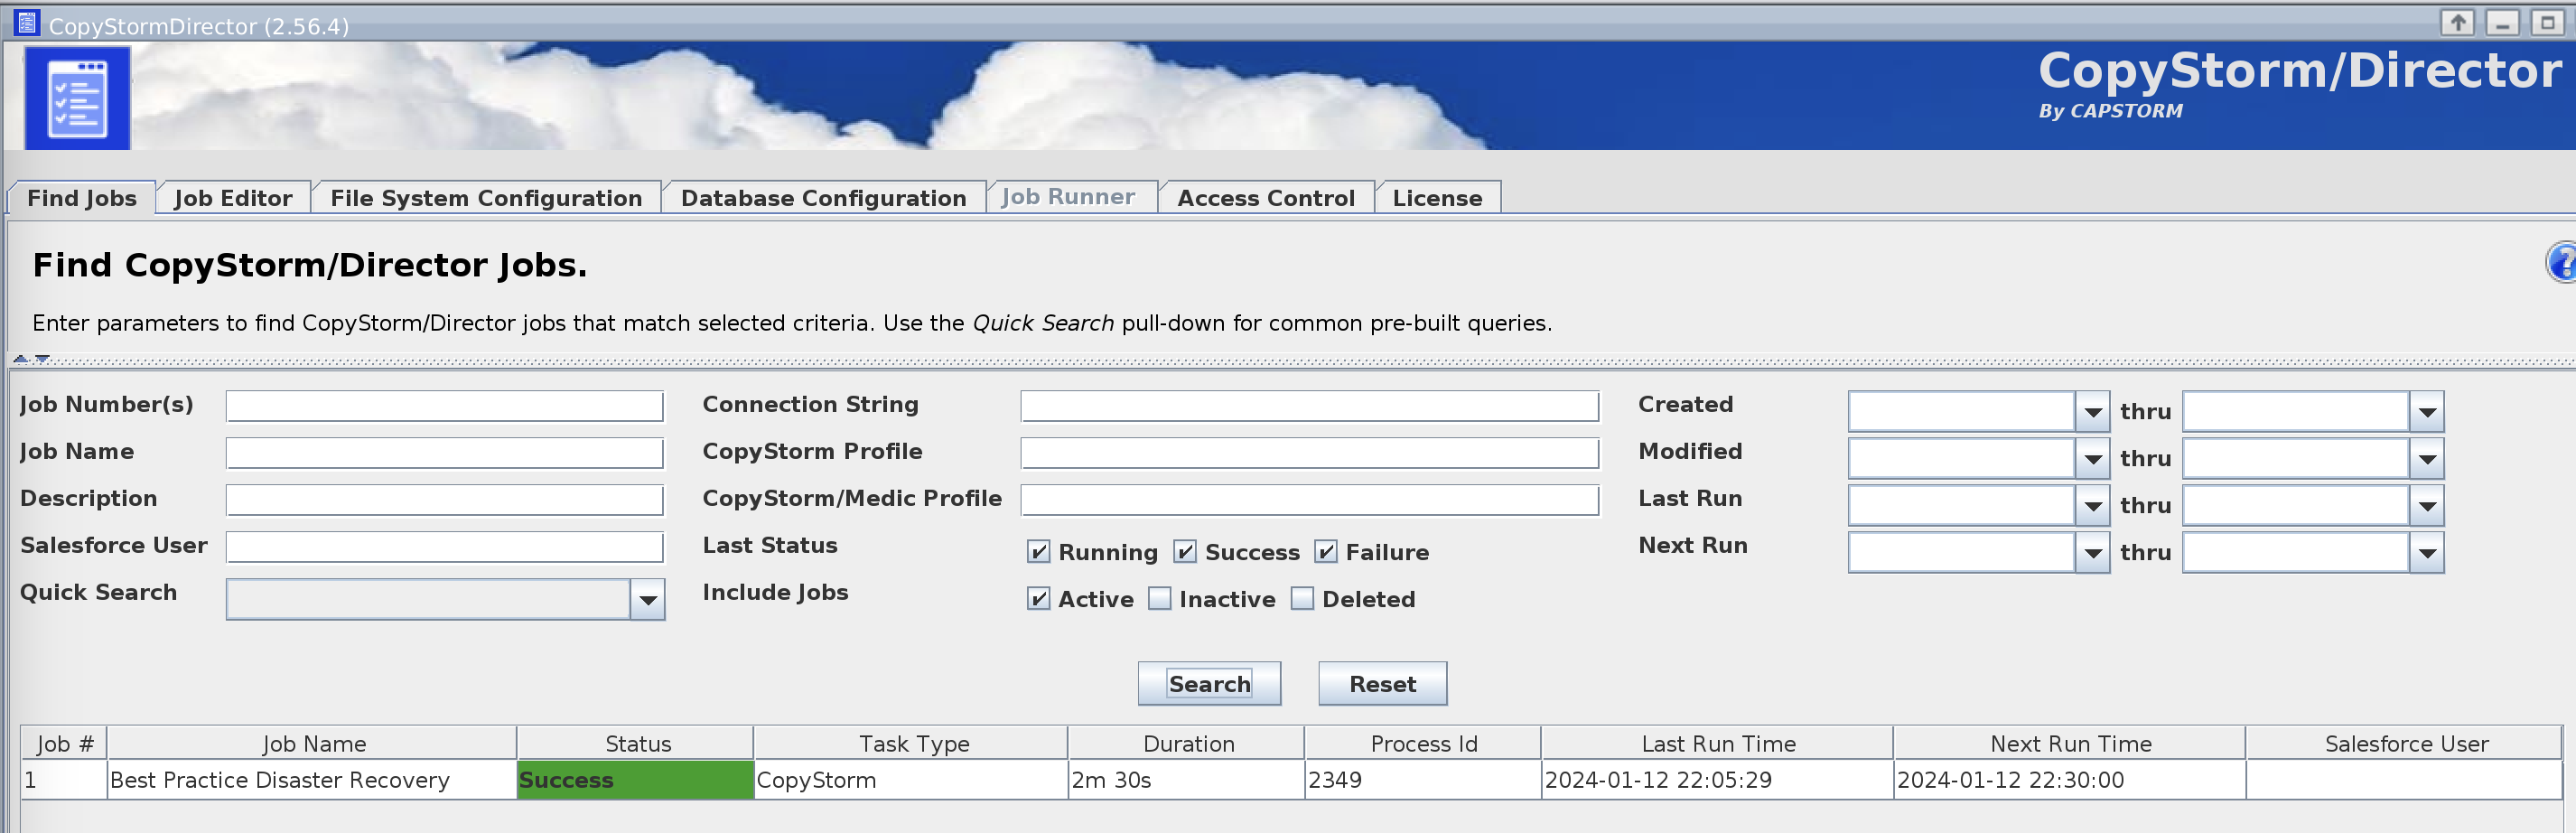Switch to the Job Editor tab
Screen dimensions: 2576x833
coord(232,197)
